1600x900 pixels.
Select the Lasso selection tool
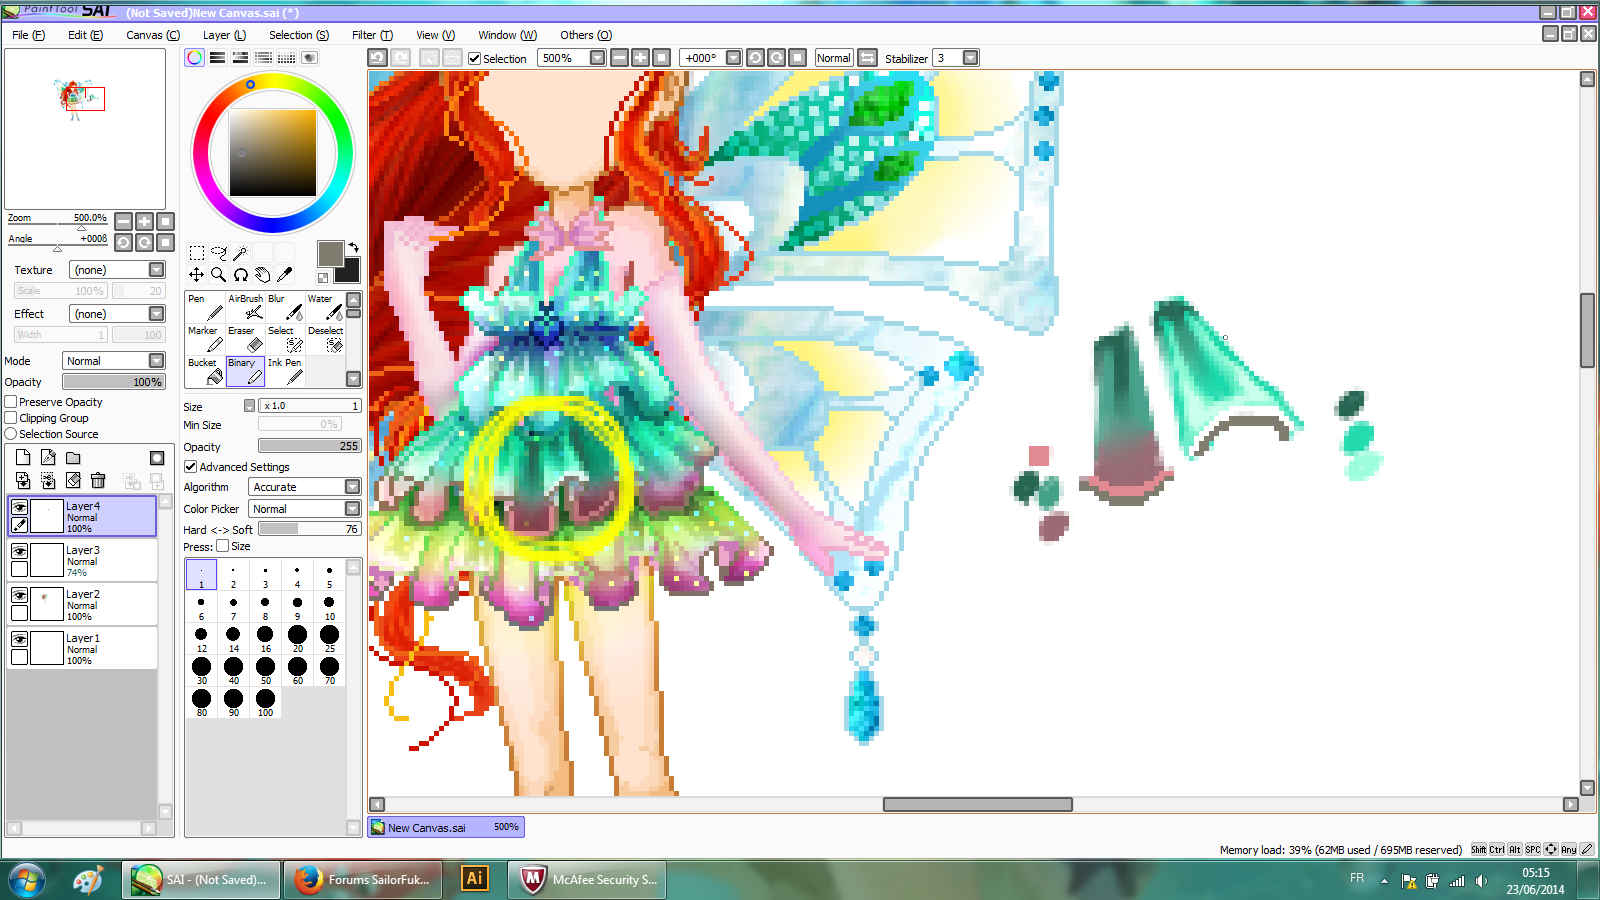pyautogui.click(x=218, y=253)
